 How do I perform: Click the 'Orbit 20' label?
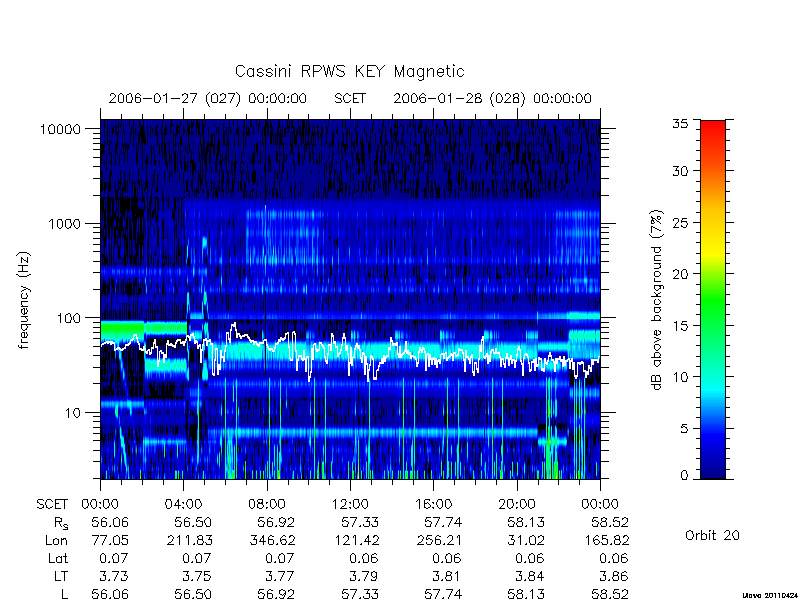point(712,536)
